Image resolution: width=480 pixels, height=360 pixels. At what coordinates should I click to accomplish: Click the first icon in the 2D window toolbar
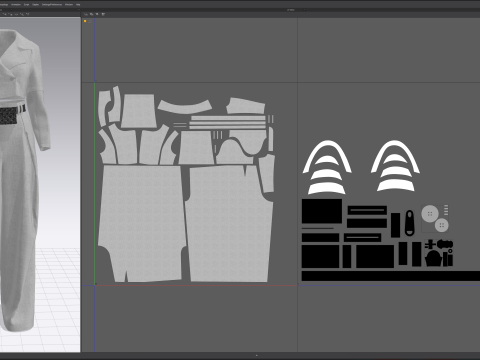(86, 14)
